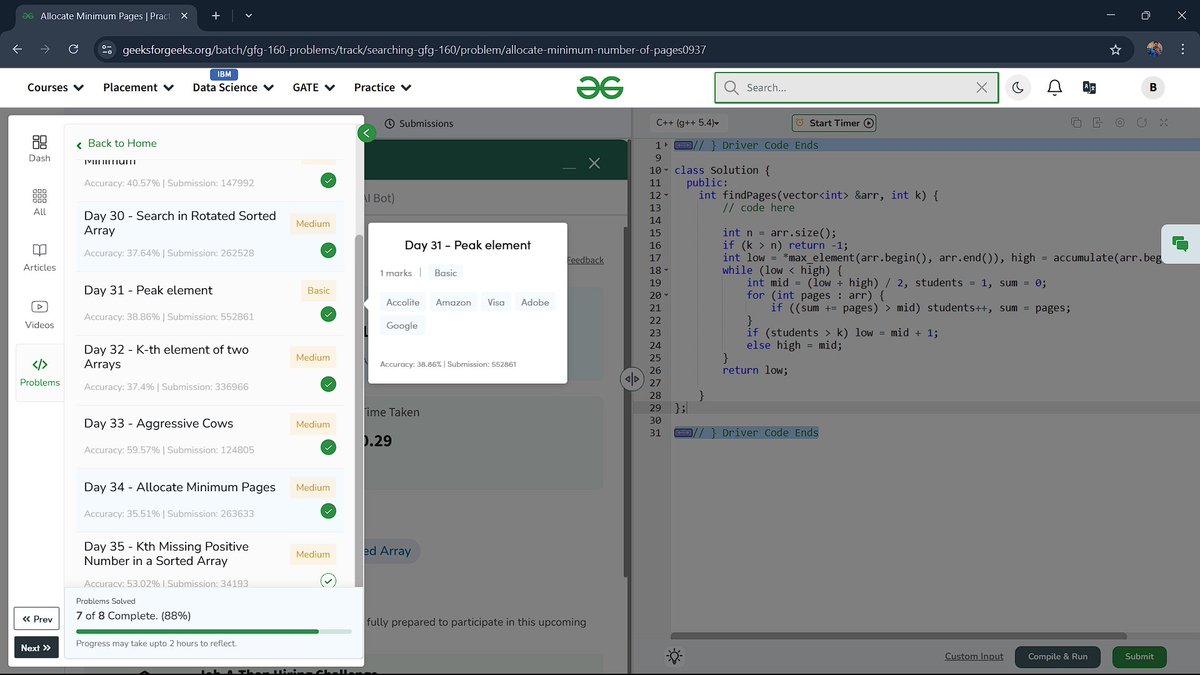This screenshot has height=675, width=1200.
Task: Expand the Courses dropdown menu
Action: tap(55, 88)
